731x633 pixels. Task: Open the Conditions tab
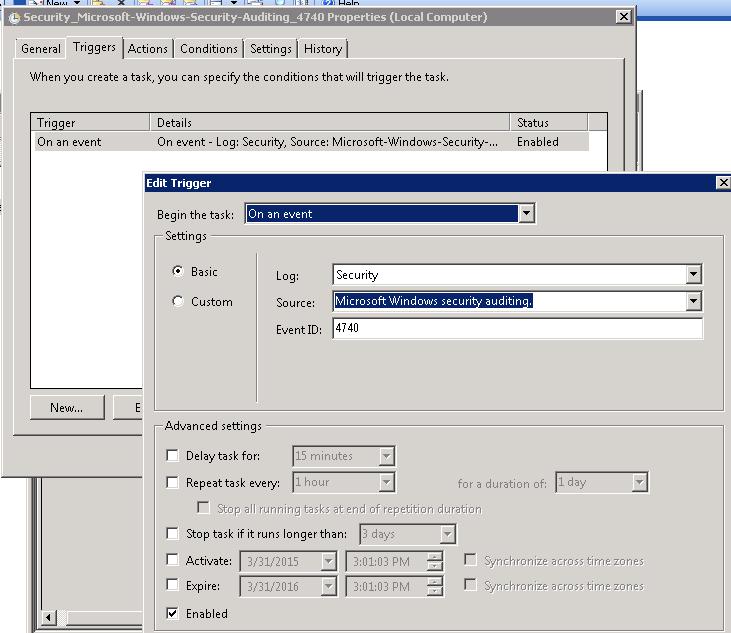tap(209, 48)
